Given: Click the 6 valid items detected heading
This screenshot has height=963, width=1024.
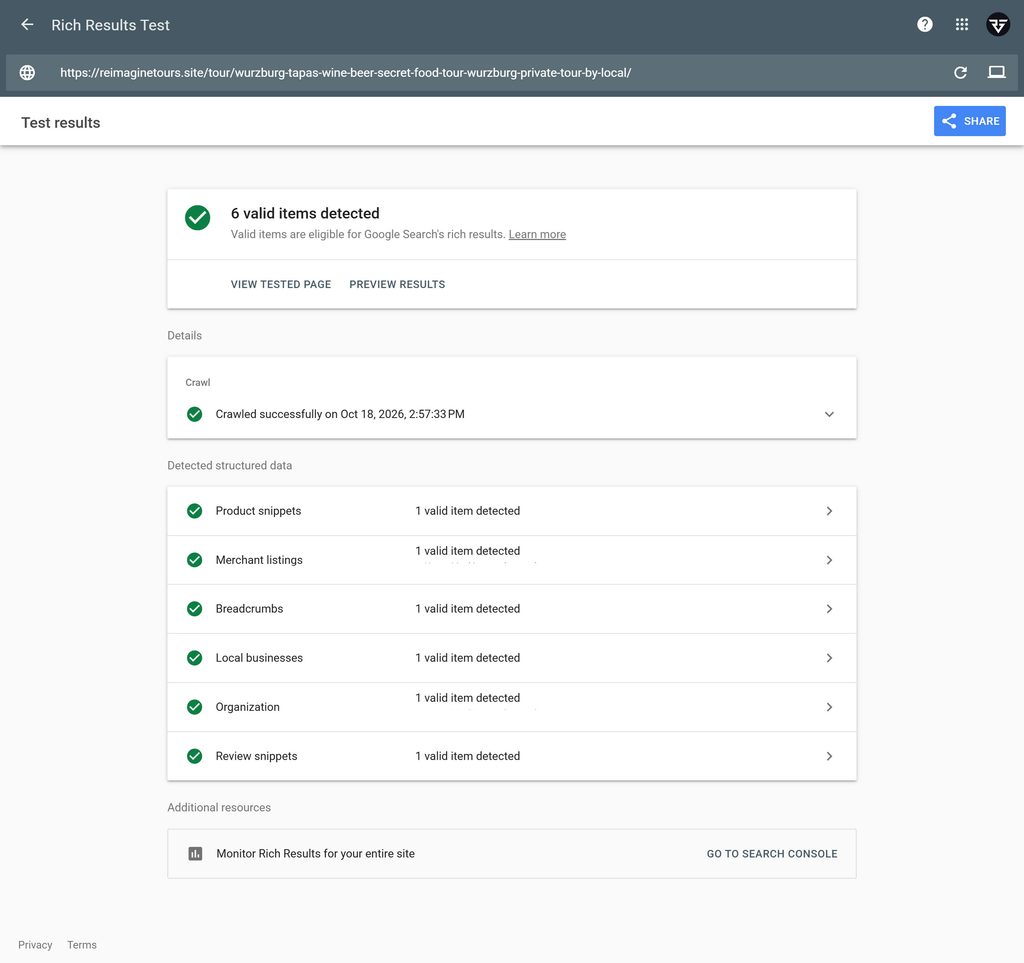Looking at the screenshot, I should [305, 213].
